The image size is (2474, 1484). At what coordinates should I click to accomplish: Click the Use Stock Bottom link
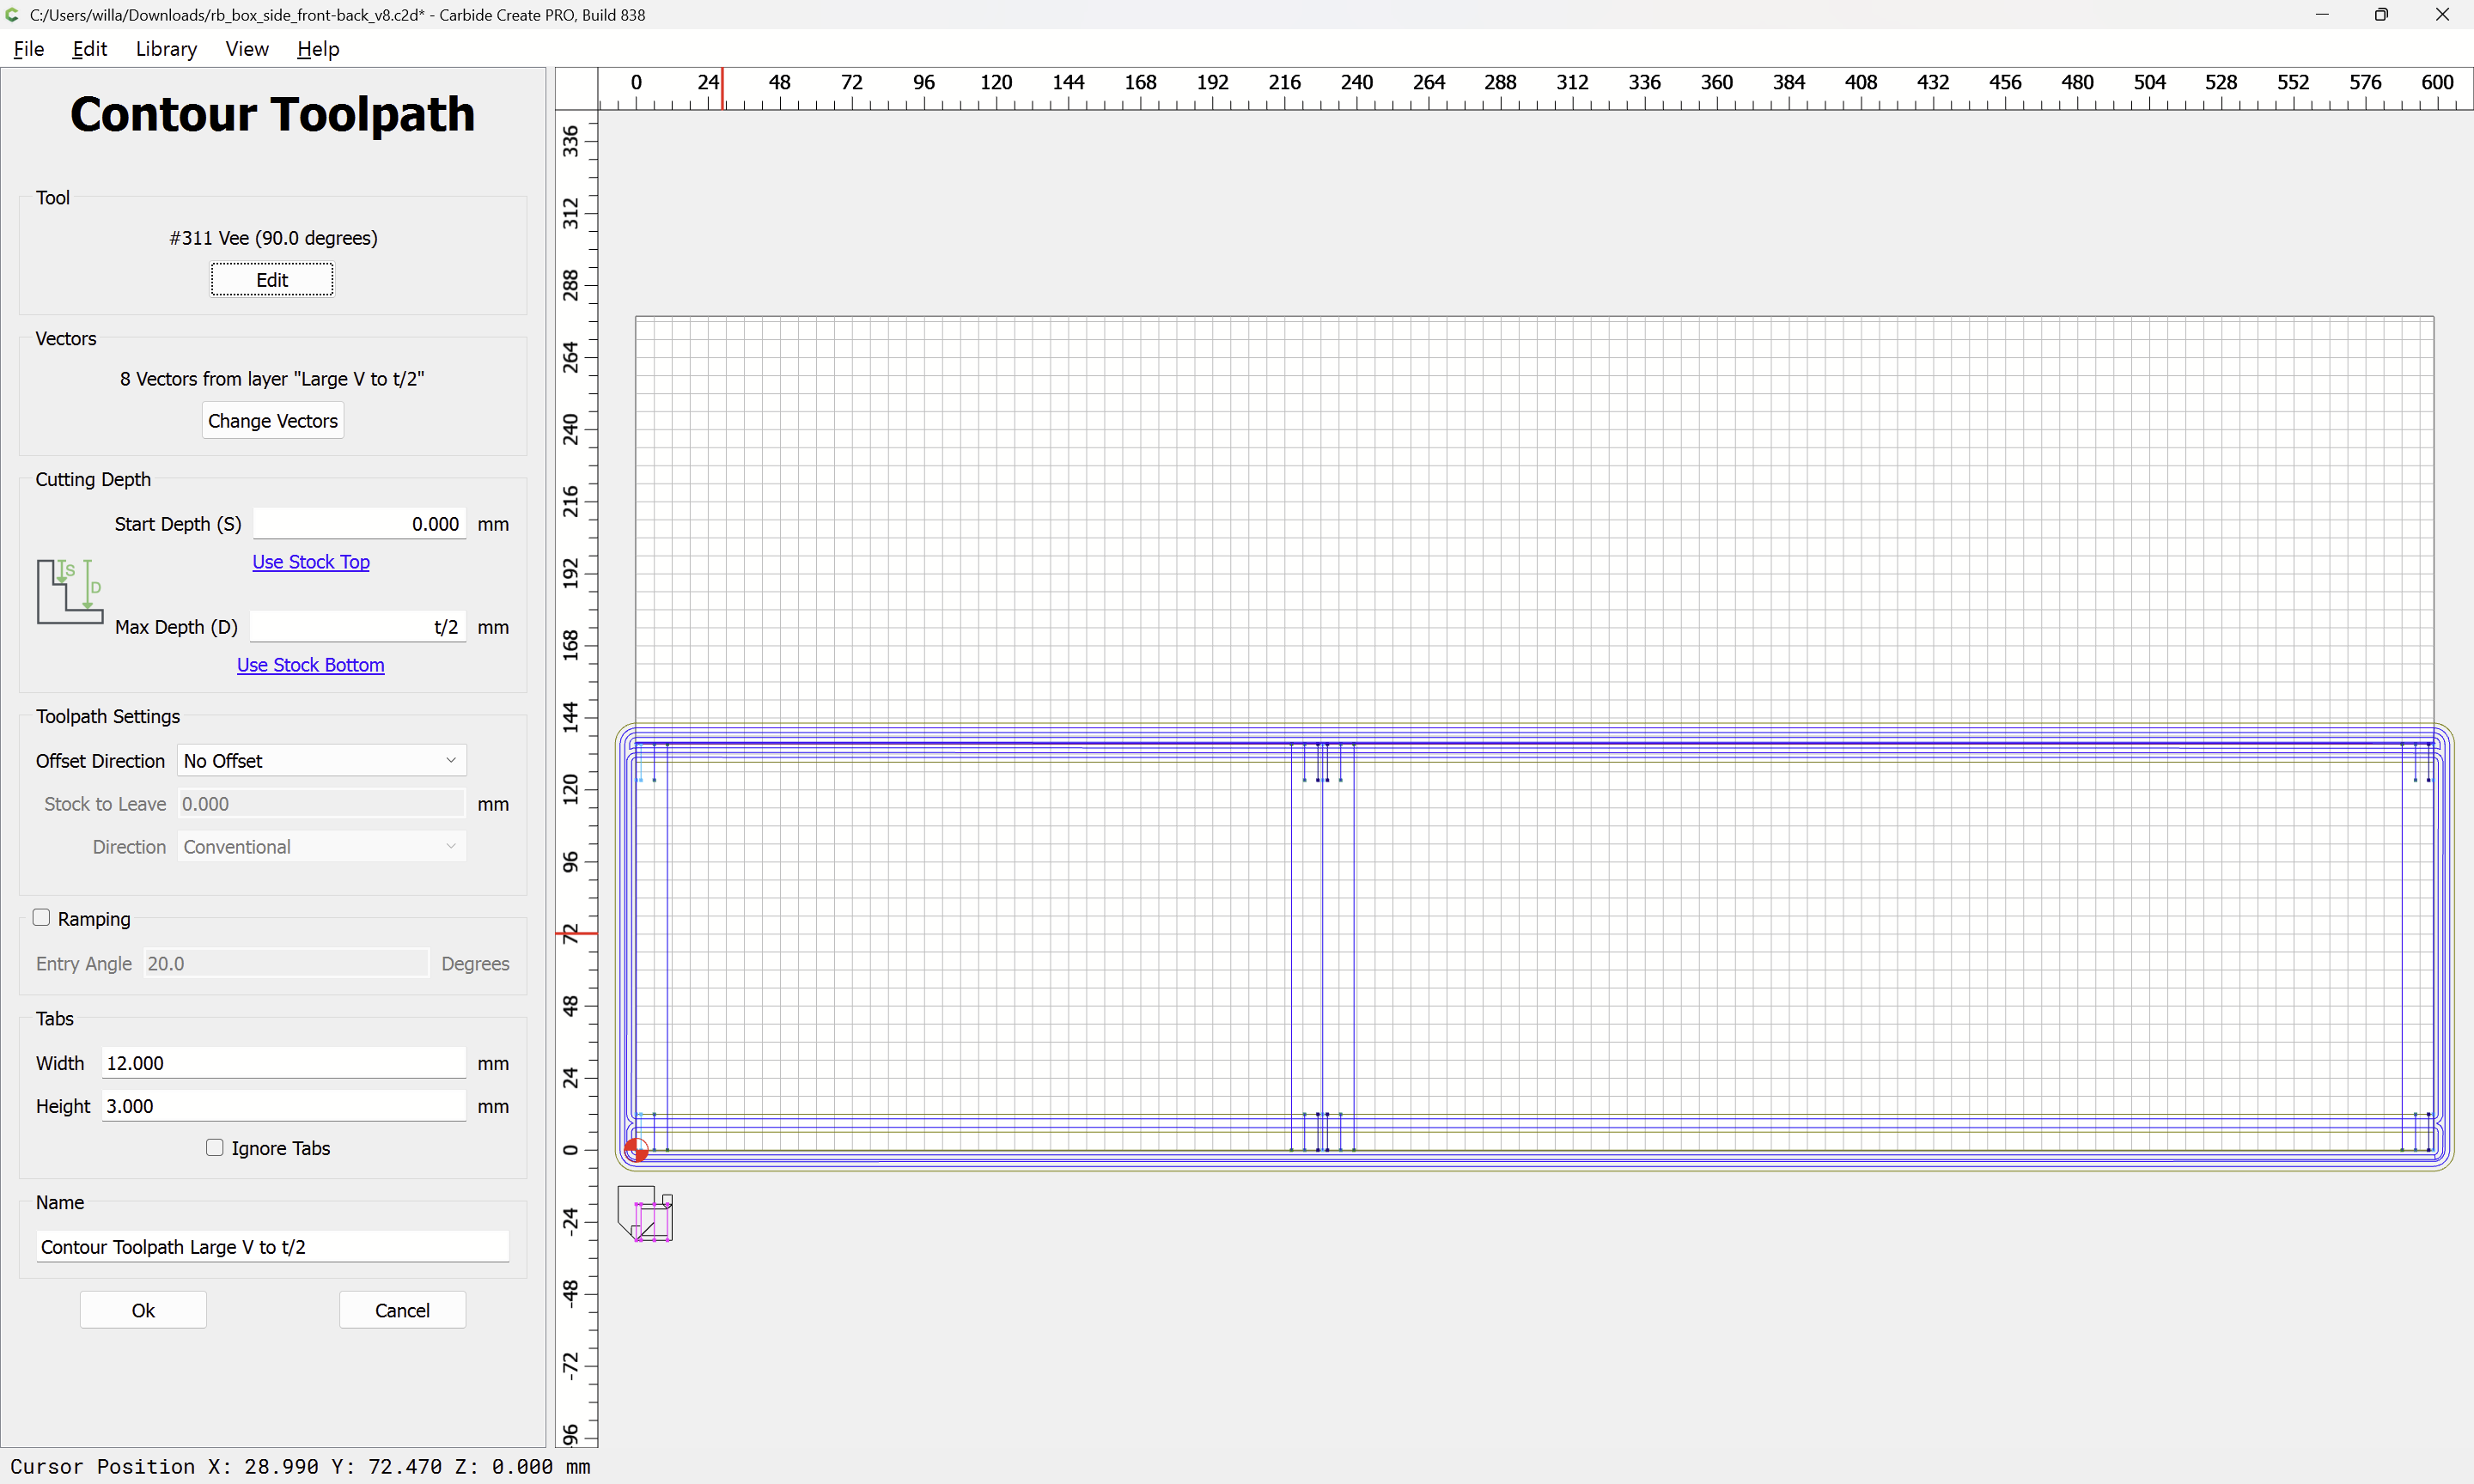pyautogui.click(x=310, y=665)
